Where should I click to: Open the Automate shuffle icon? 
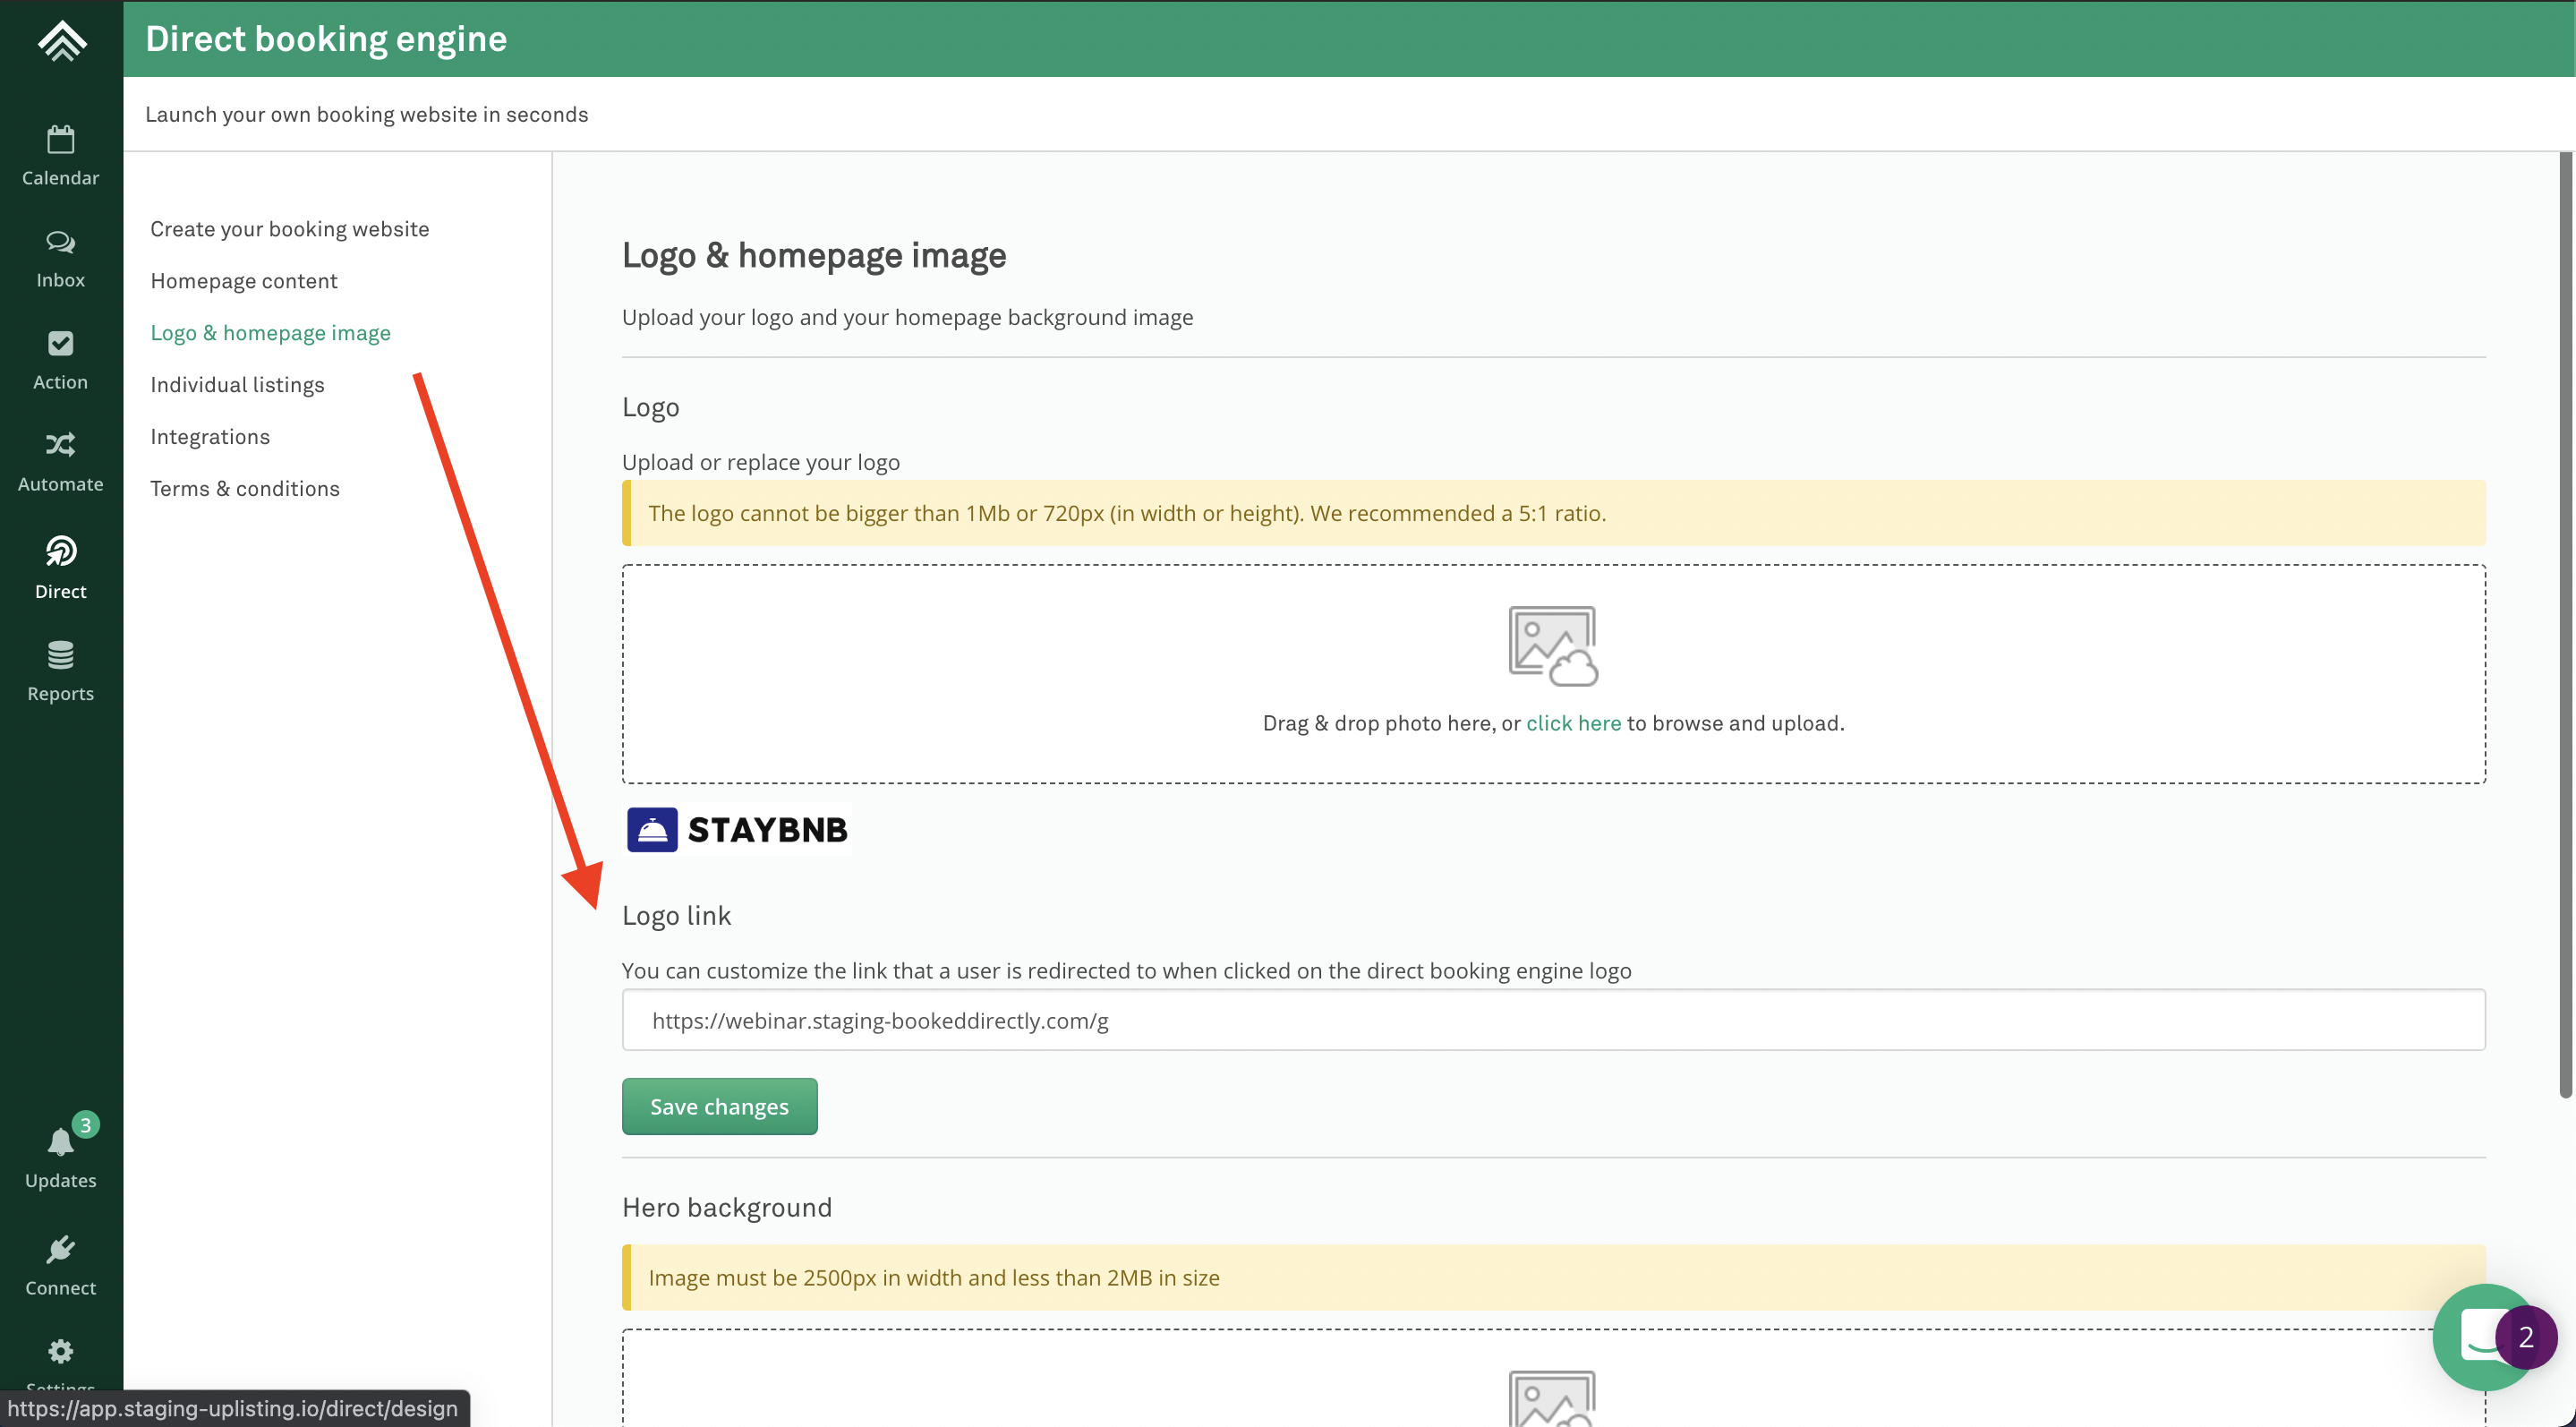click(x=61, y=444)
